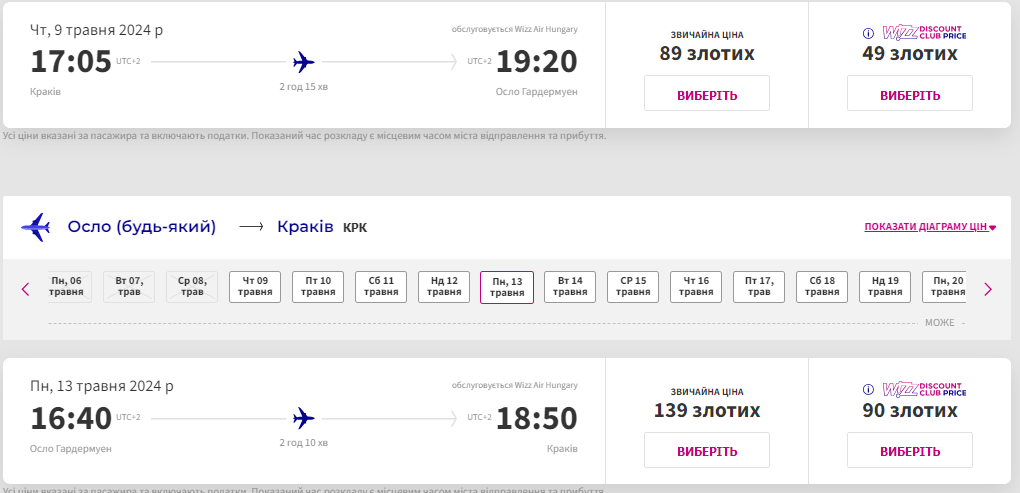This screenshot has width=1020, height=493.
Task: Click the Wizz plane logo beside Осло
Action: (35, 227)
